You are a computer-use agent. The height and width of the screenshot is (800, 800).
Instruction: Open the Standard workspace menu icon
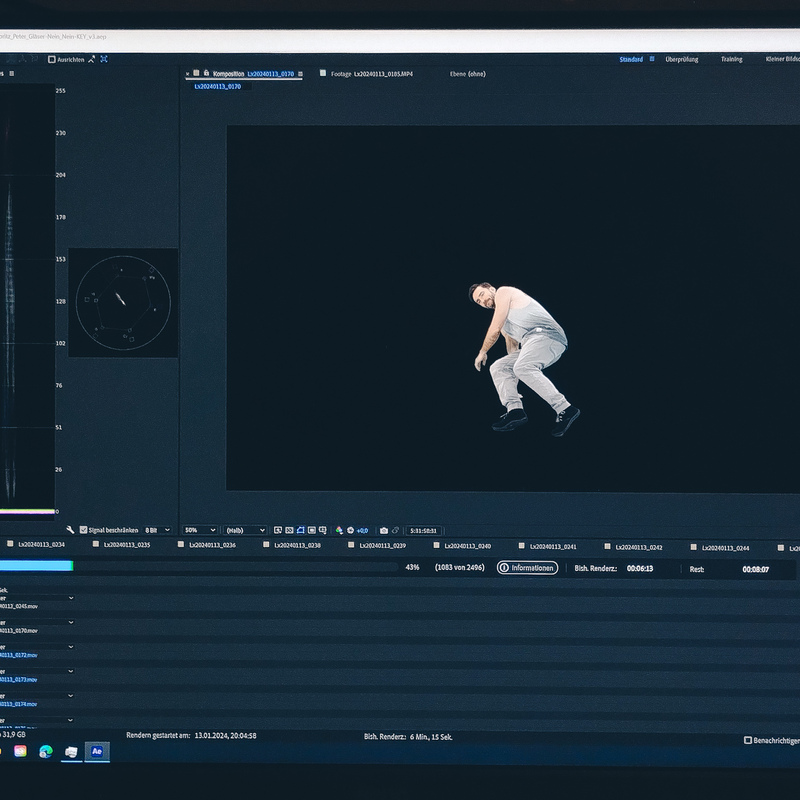coord(652,59)
